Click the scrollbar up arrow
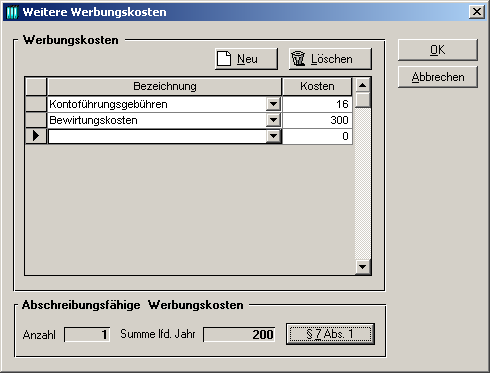 point(363,85)
